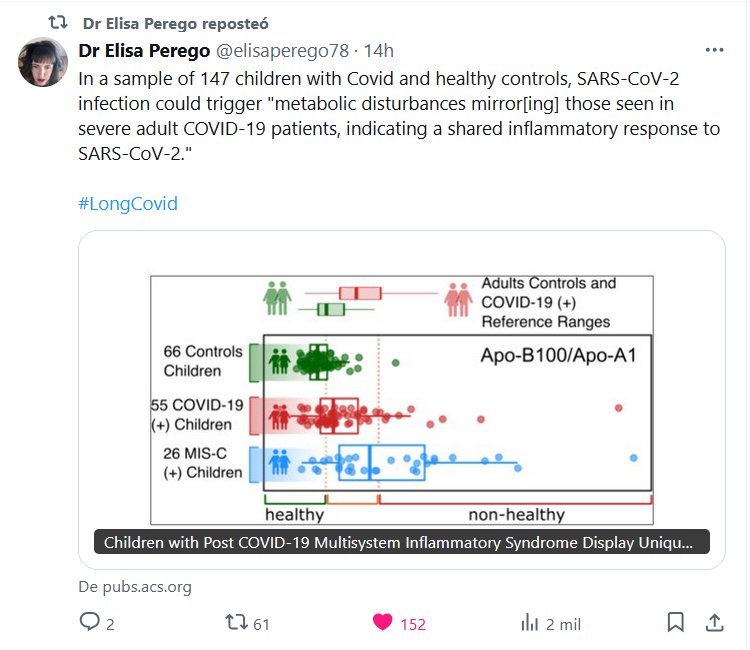Open the Dr Elisa Perego display name

pyautogui.click(x=144, y=50)
